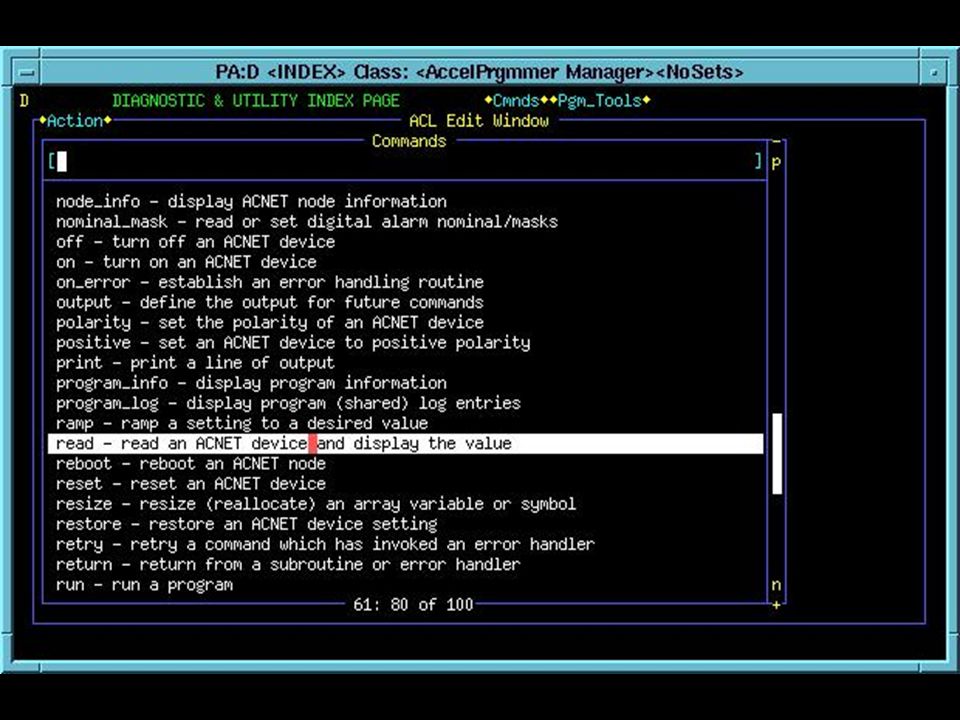Open the window menu button in title bar

(x=26, y=72)
